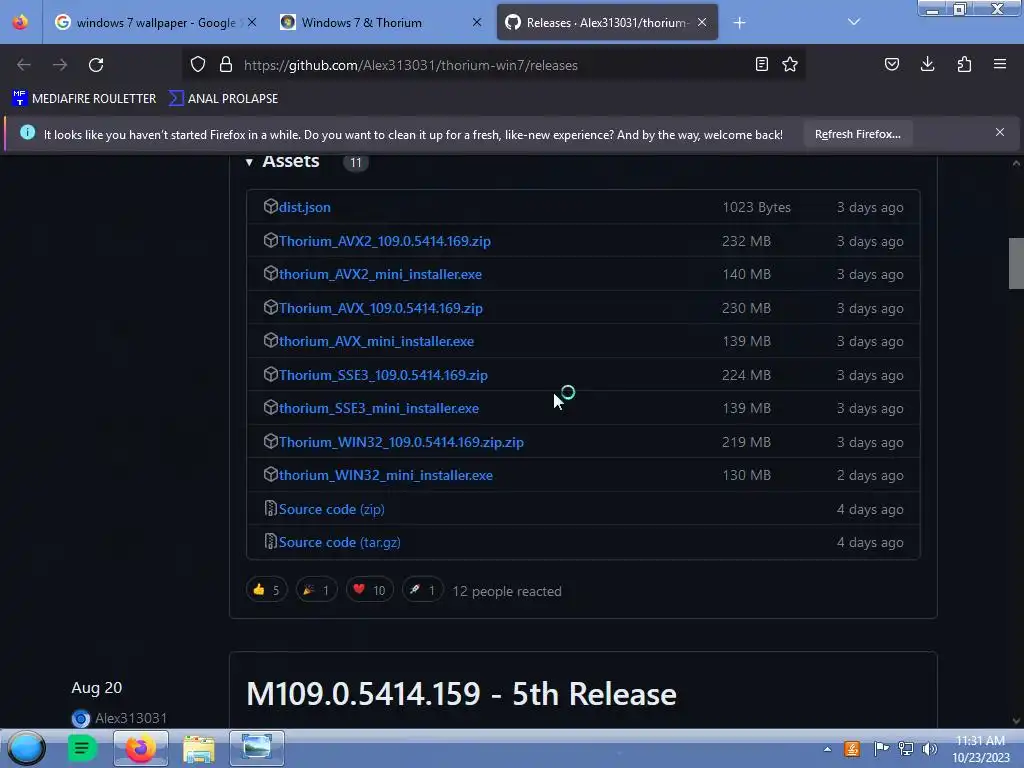Screen dimensions: 1024x768
Task: Click the site padlock icon
Action: (x=226, y=65)
